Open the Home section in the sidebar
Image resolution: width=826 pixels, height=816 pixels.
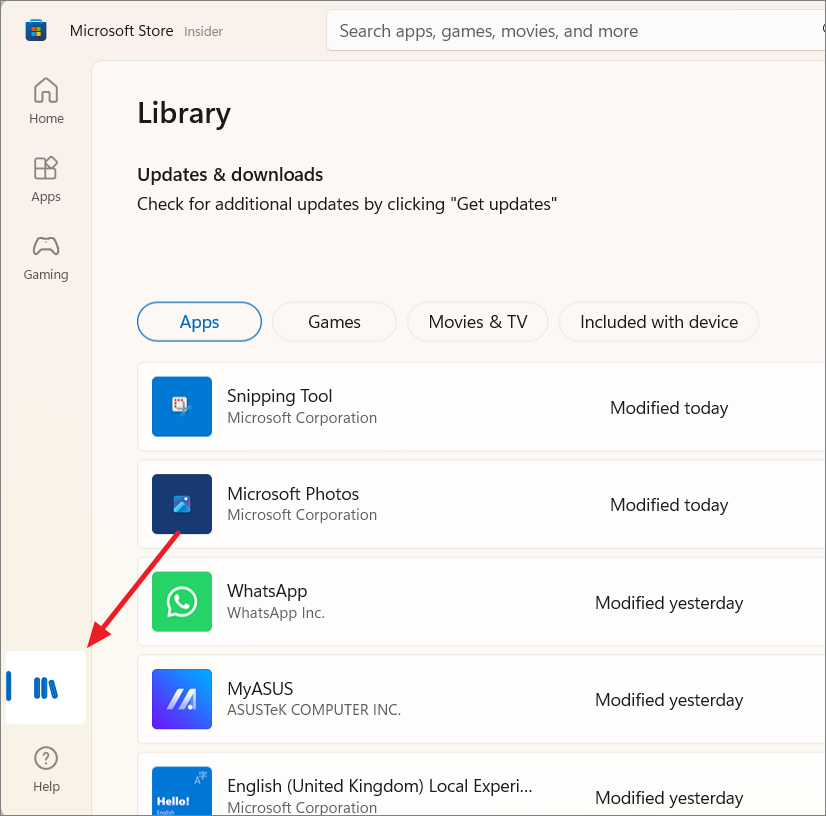pyautogui.click(x=46, y=99)
